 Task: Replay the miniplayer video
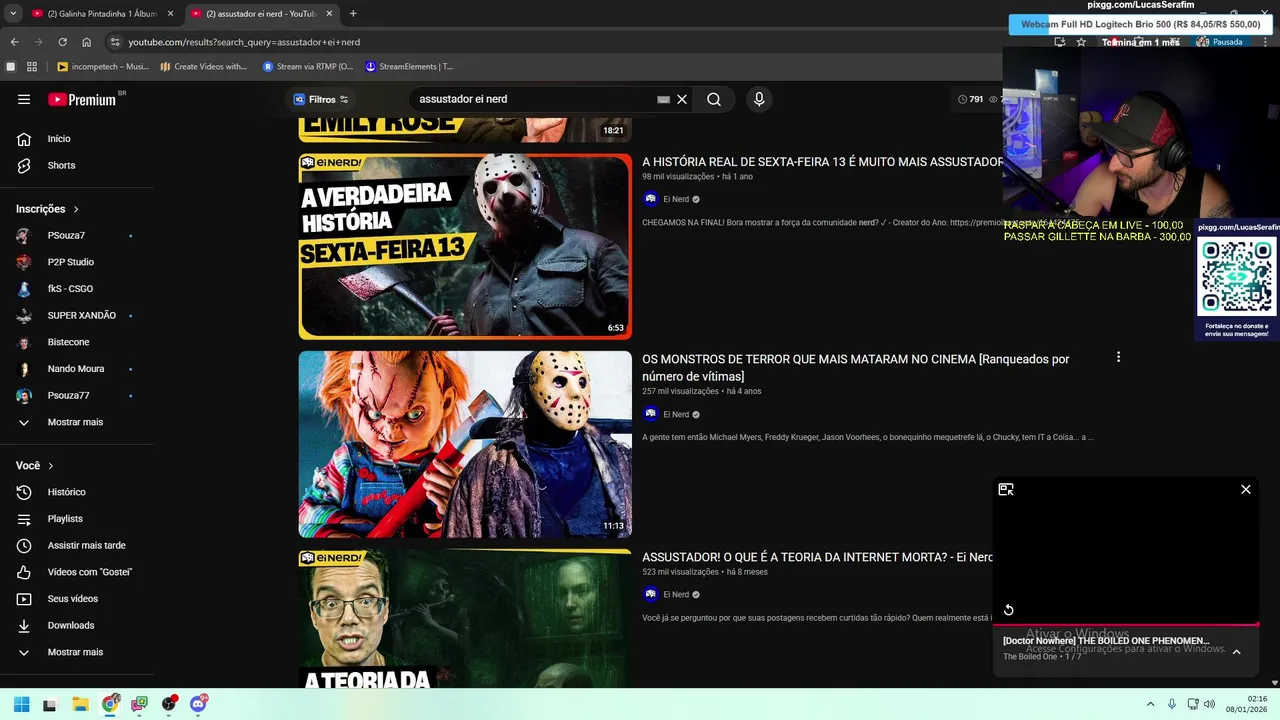[x=1009, y=610]
